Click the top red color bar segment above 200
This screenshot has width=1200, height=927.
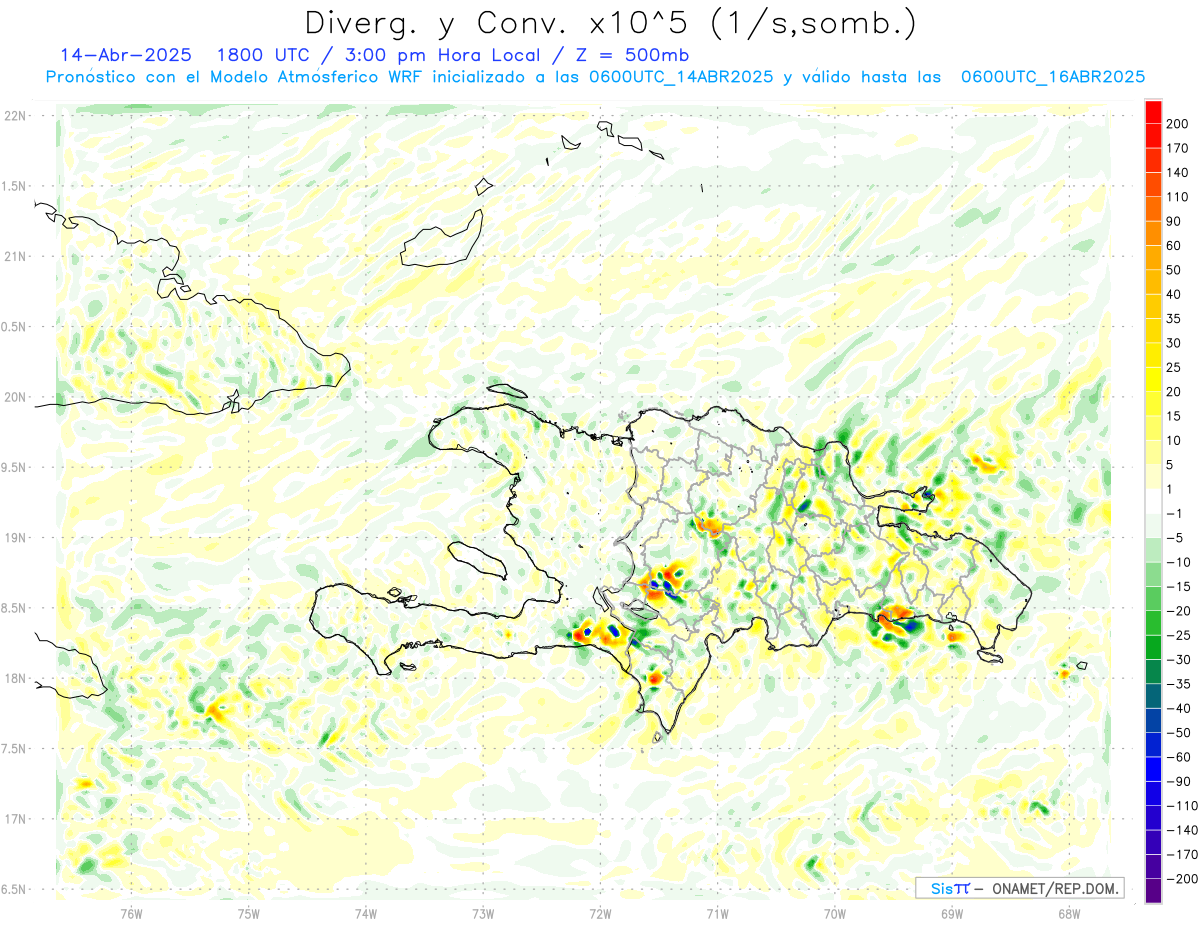[x=1153, y=110]
